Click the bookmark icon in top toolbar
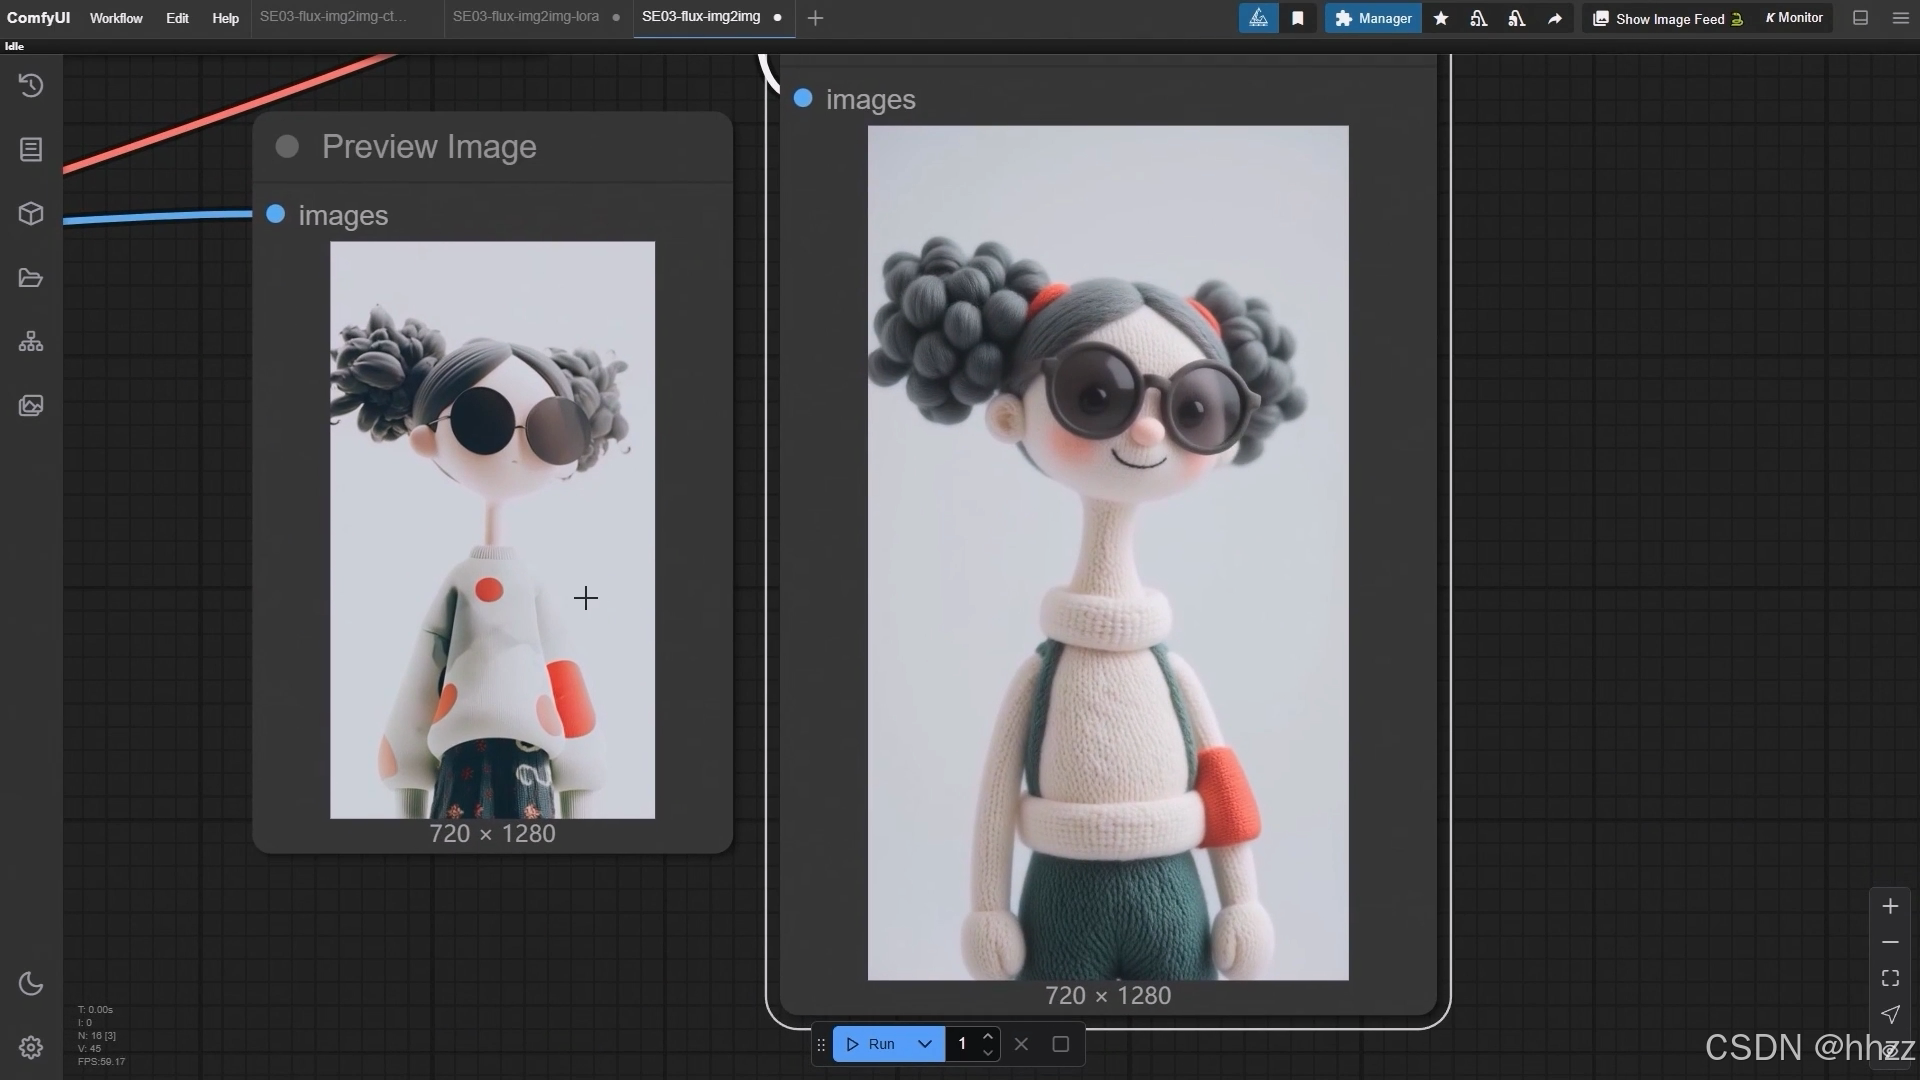1920x1080 pixels. point(1297,18)
